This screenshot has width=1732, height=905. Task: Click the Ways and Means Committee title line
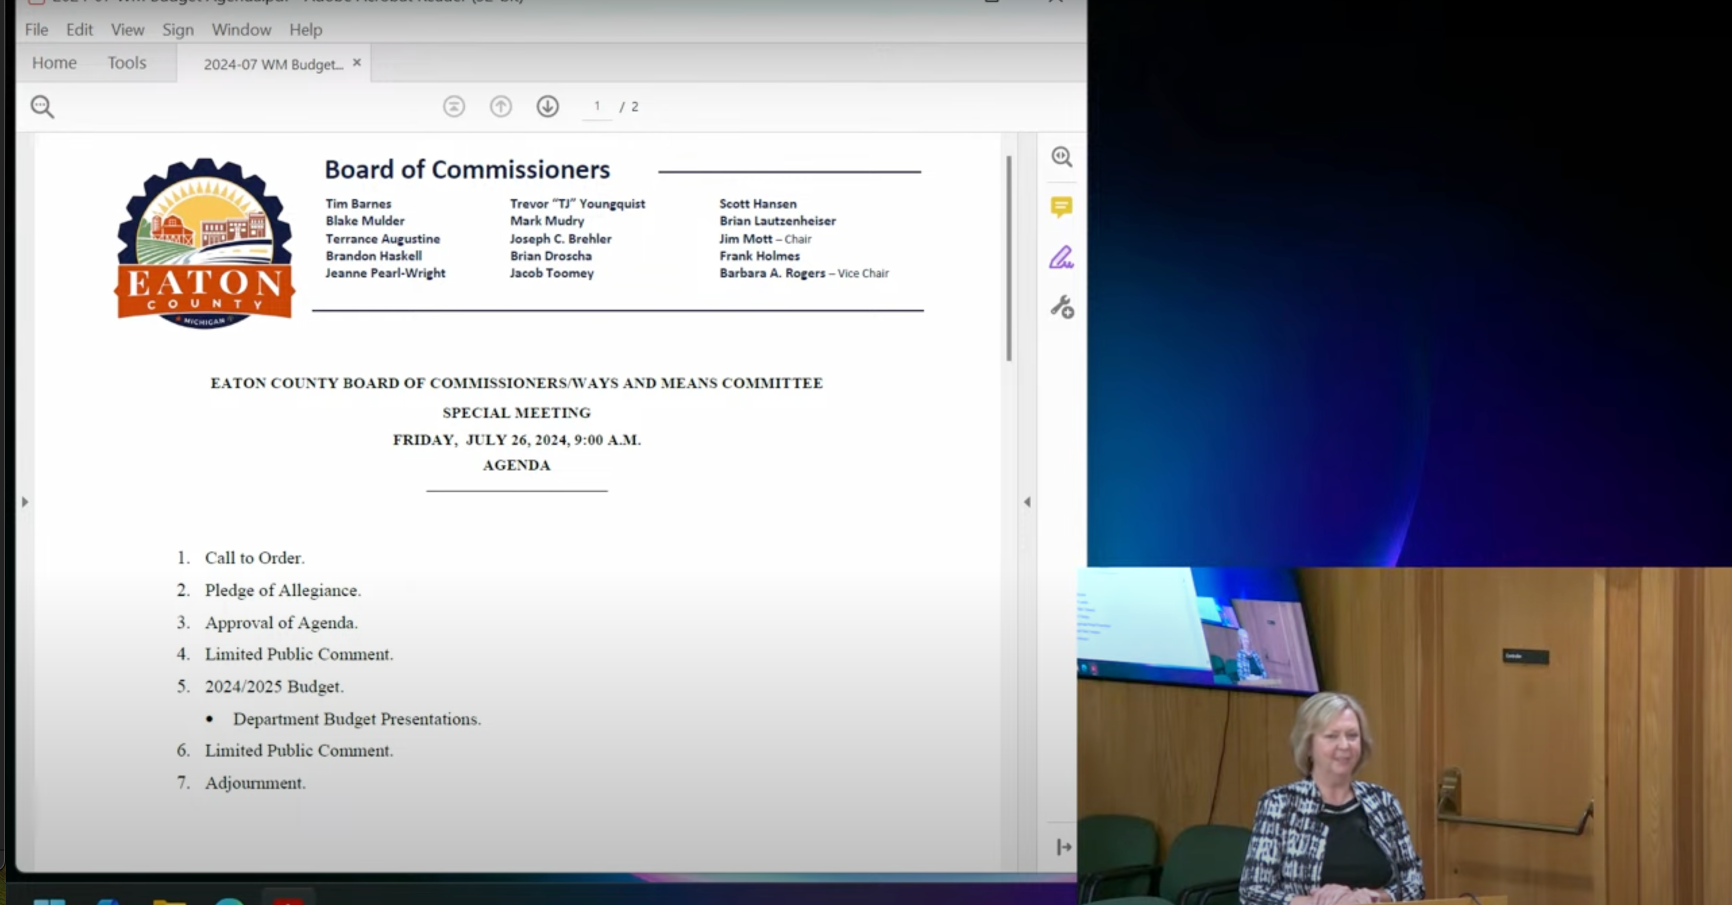pos(516,383)
